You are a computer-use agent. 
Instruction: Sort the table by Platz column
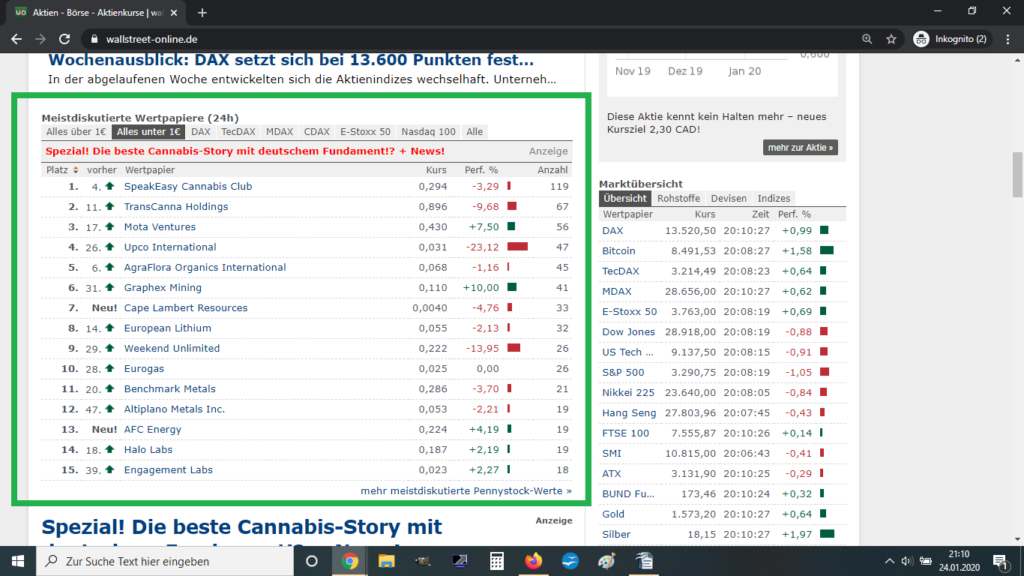(62, 170)
